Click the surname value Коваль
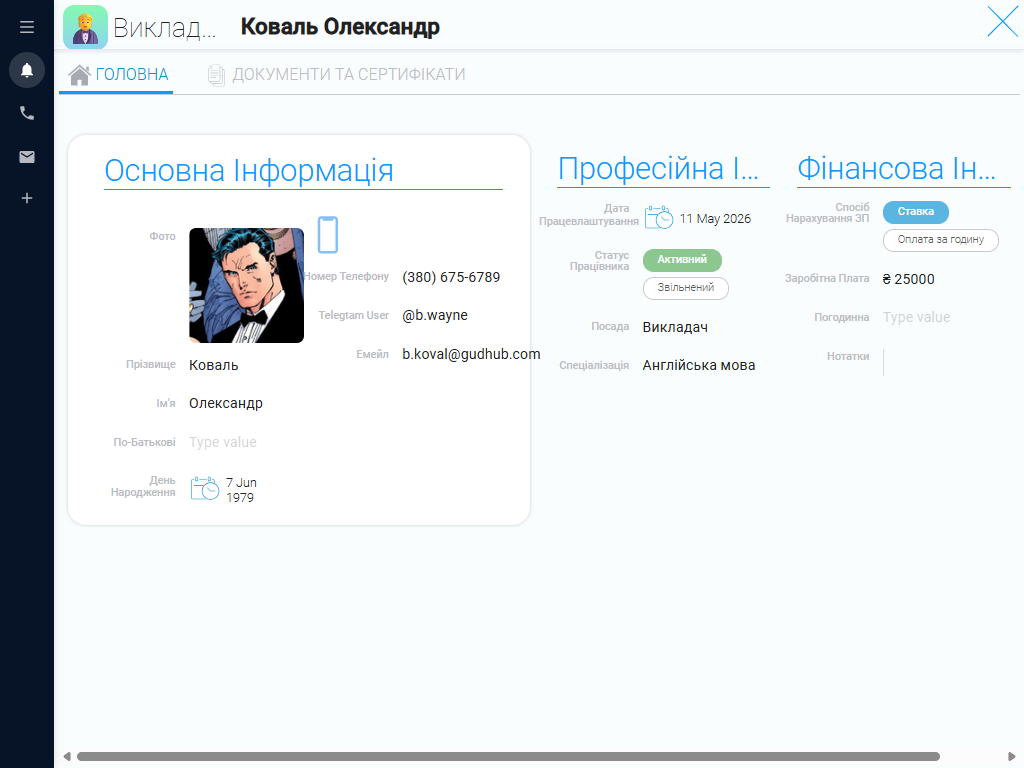 click(214, 365)
